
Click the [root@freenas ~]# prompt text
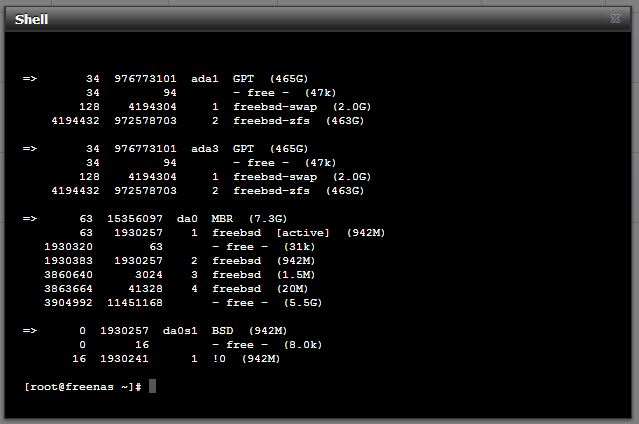click(x=83, y=386)
